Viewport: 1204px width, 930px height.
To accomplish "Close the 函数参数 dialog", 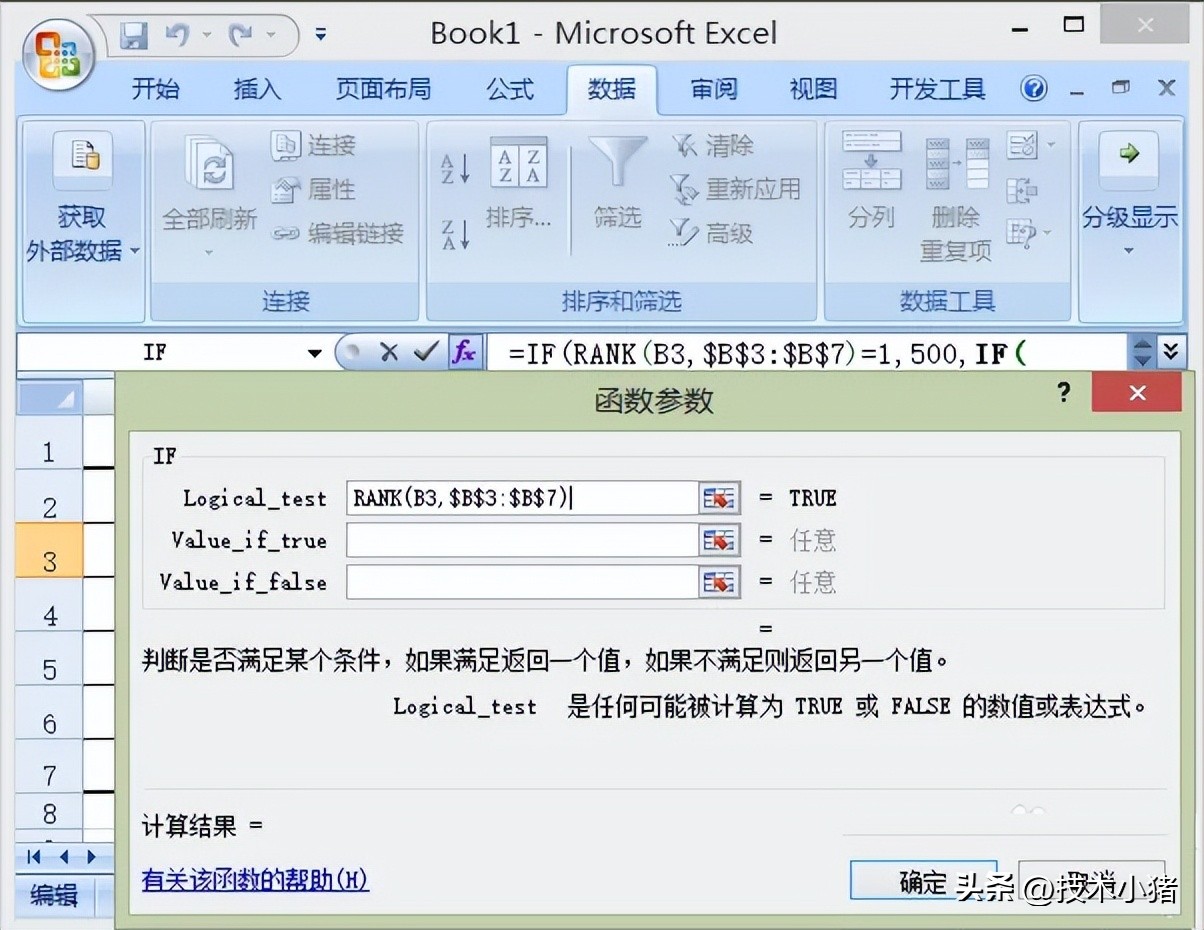I will (1138, 393).
